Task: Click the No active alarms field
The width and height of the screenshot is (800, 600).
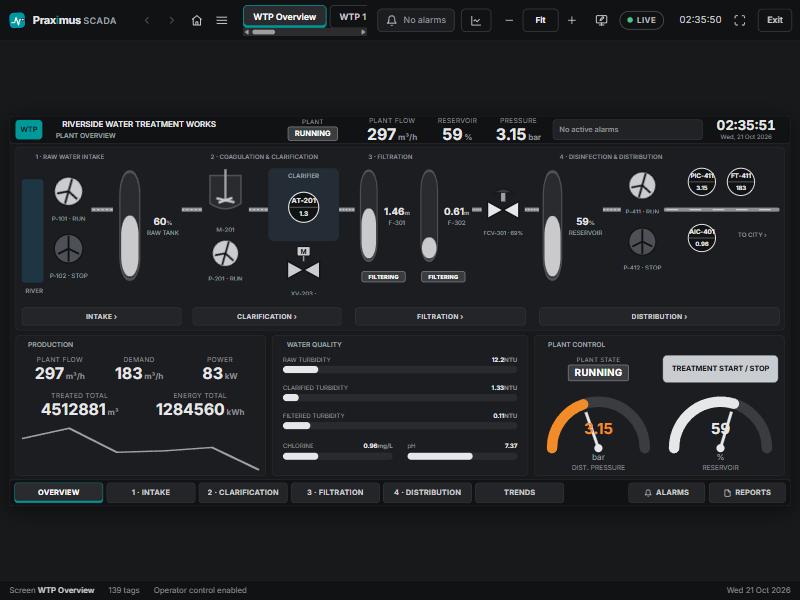Action: 628,130
